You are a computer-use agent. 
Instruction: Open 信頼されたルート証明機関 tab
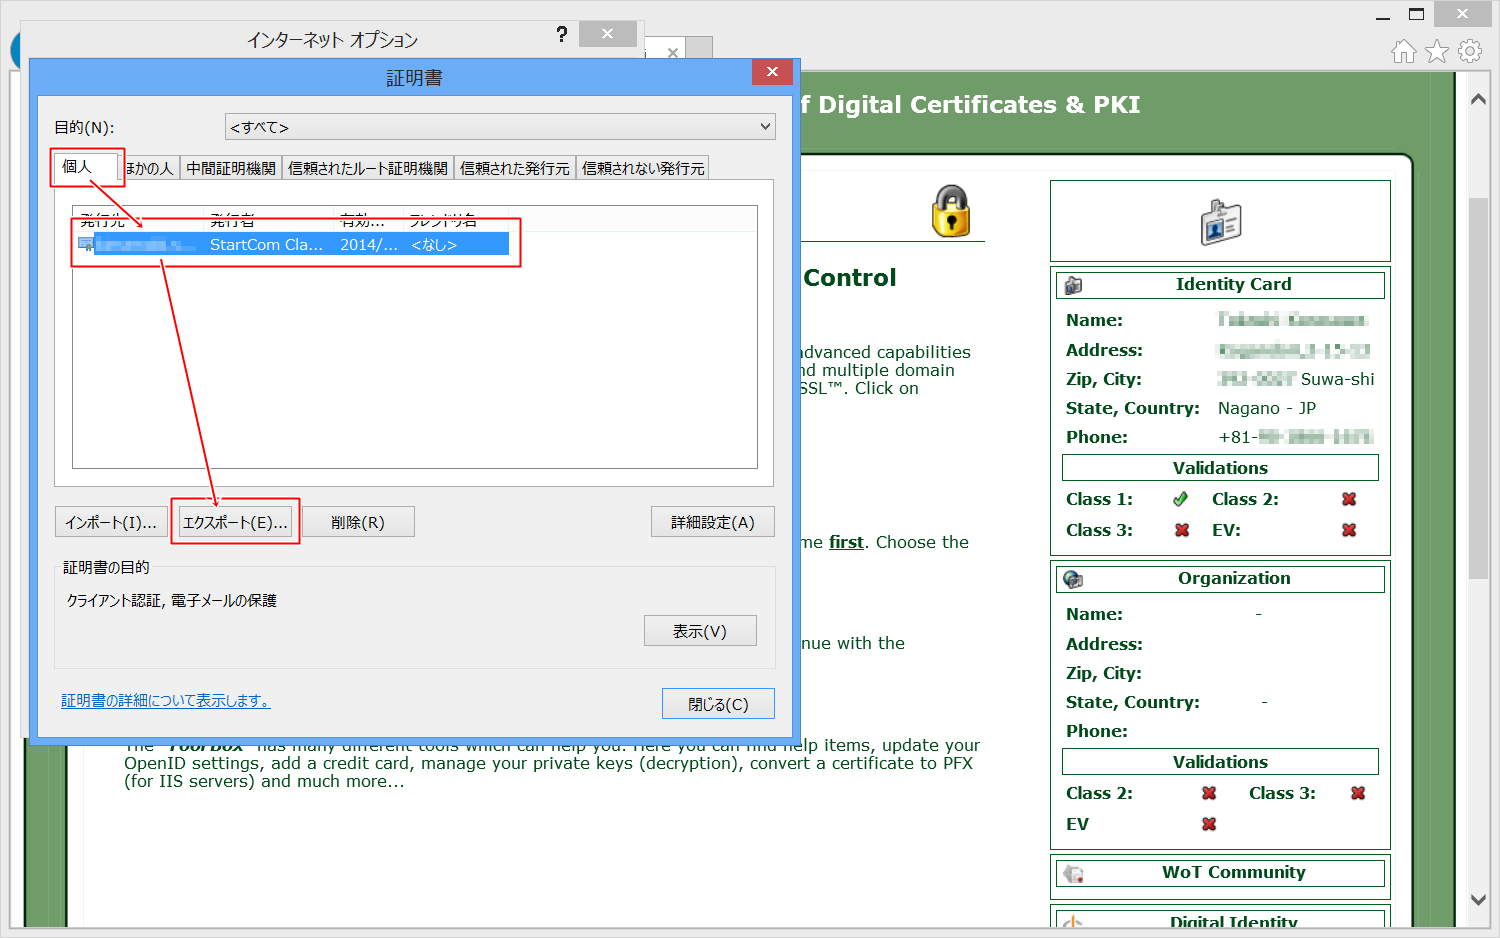367,168
